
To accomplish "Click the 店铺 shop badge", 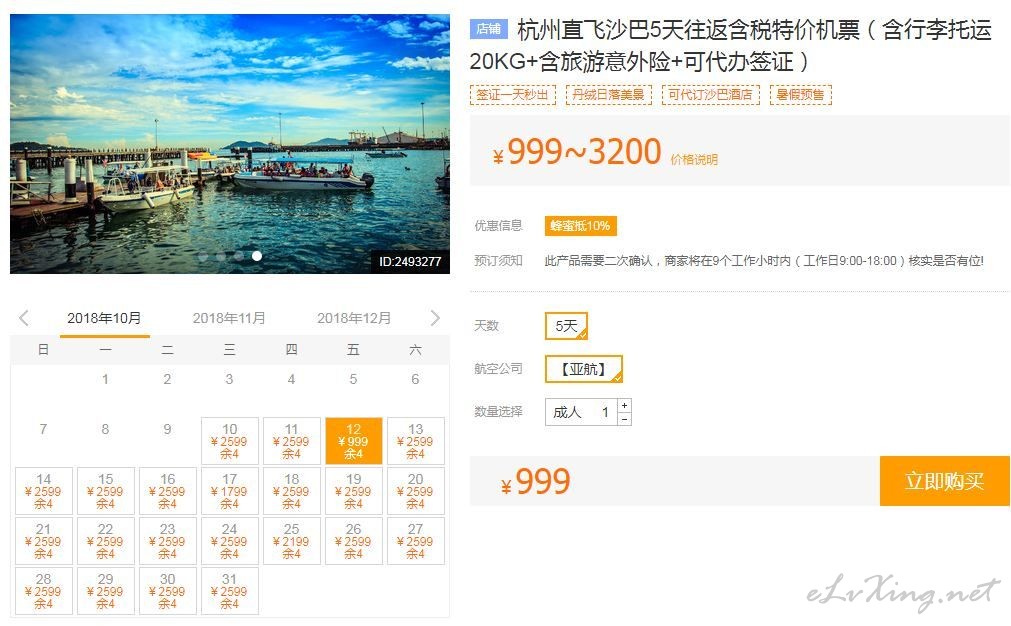I will pyautogui.click(x=489, y=28).
